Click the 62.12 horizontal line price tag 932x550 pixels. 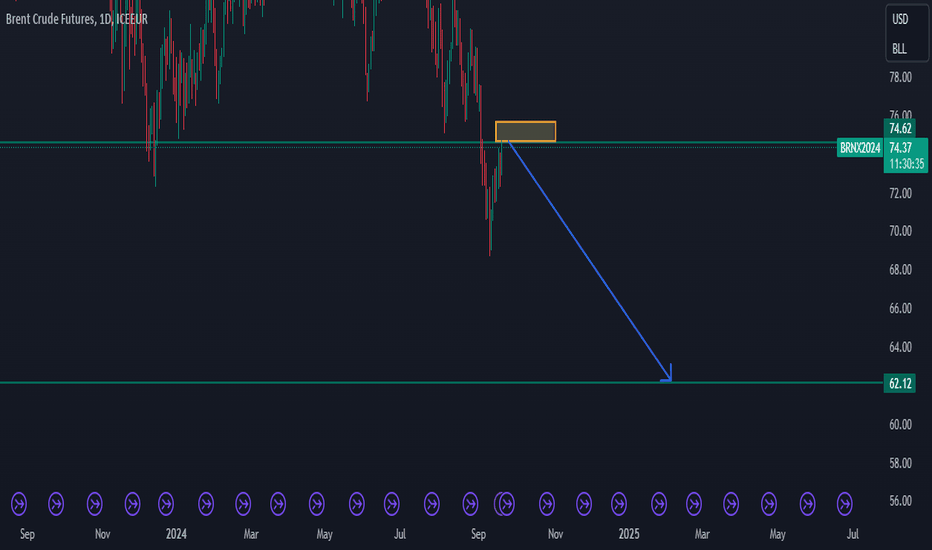tap(899, 384)
